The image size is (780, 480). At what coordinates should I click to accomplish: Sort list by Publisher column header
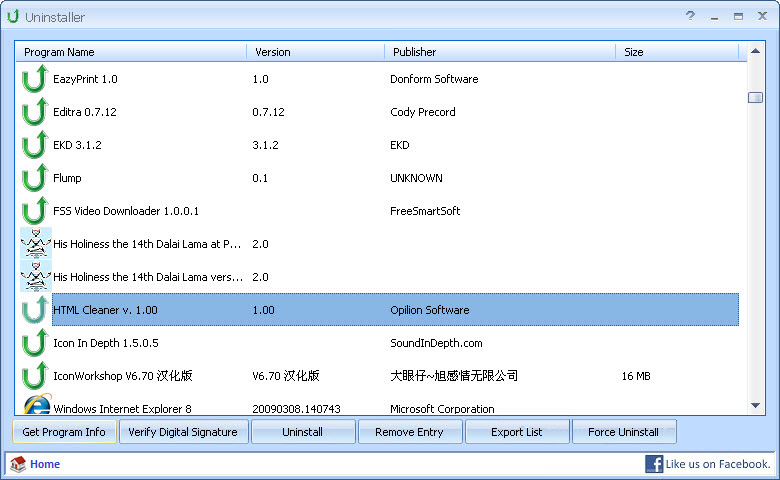pyautogui.click(x=500, y=52)
